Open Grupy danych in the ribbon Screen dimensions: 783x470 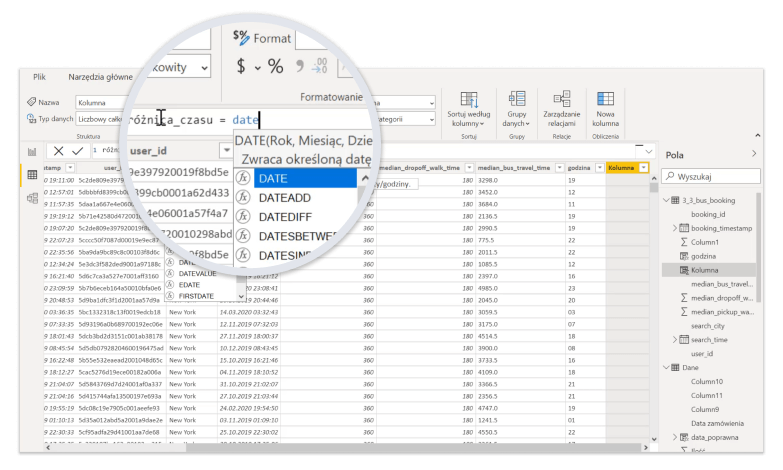(516, 109)
